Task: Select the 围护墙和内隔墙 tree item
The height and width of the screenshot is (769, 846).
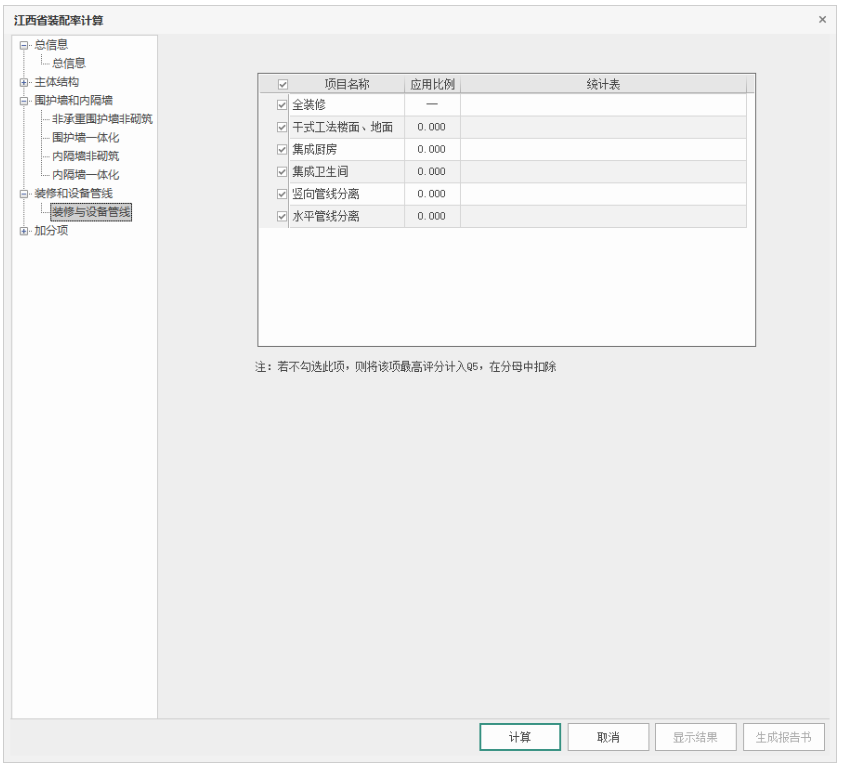Action: (x=73, y=100)
